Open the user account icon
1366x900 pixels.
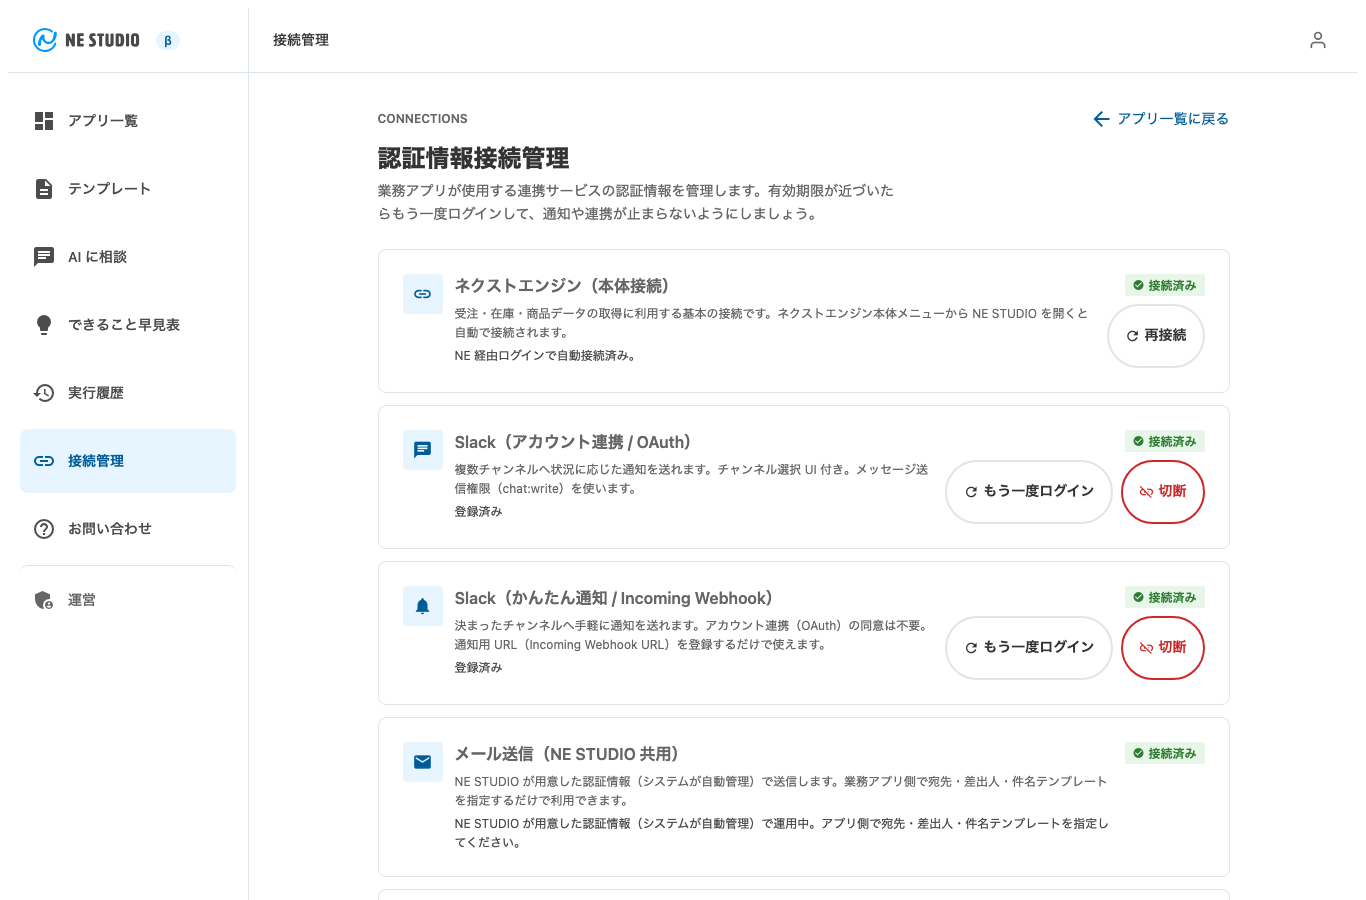1318,40
